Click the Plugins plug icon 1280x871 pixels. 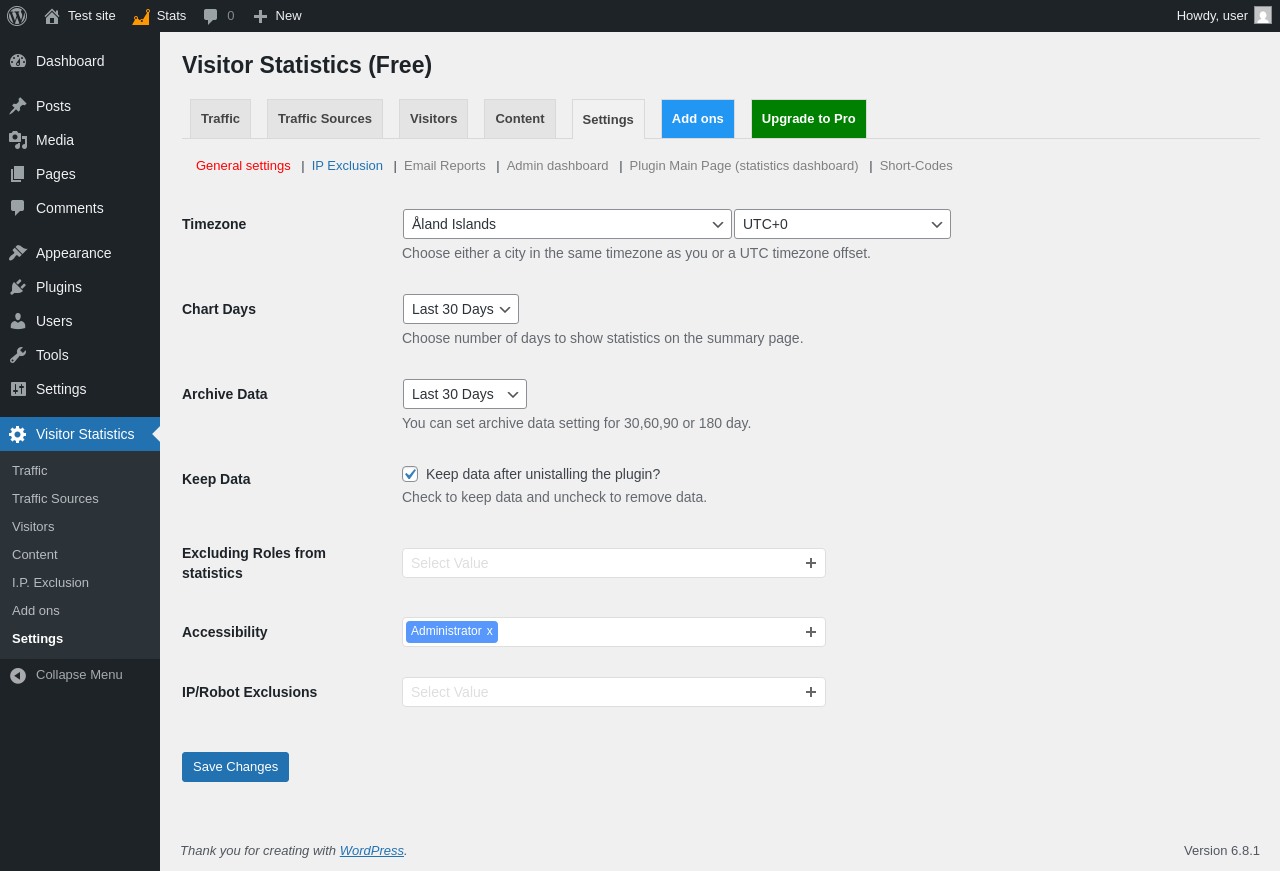point(18,287)
